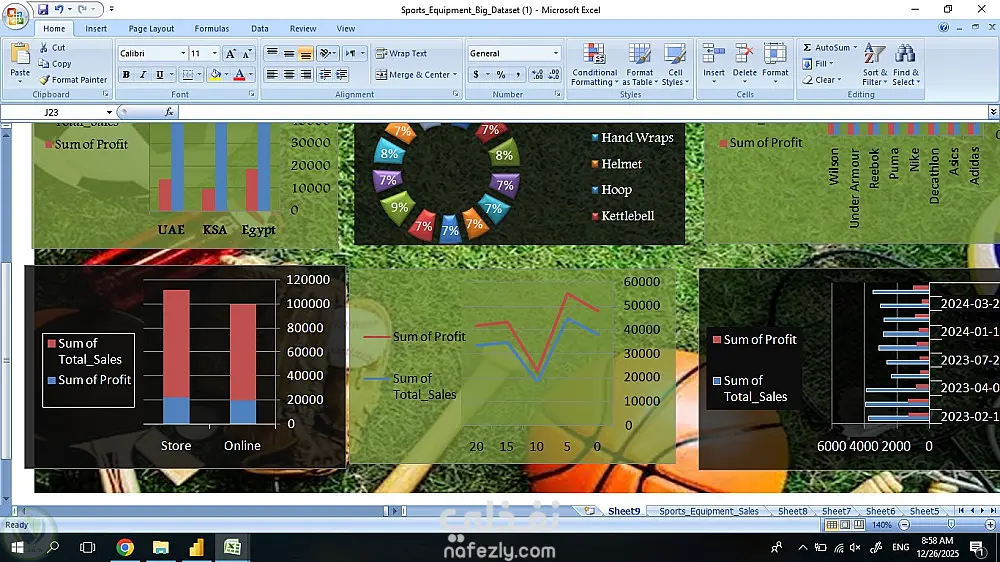The image size is (1000, 562).
Task: Apply Comma Style number format
Action: 518,75
